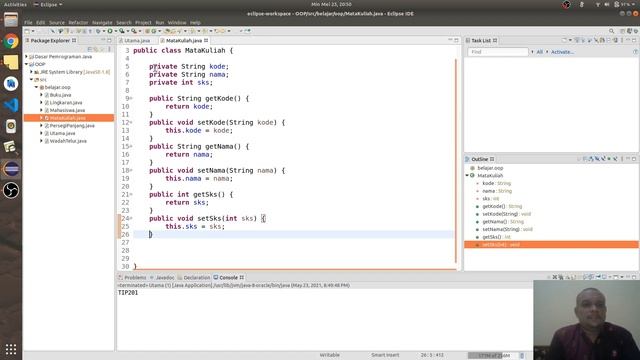Image resolution: width=640 pixels, height=360 pixels.
Task: Collapse the belajar.oop package
Action: (x=36, y=87)
